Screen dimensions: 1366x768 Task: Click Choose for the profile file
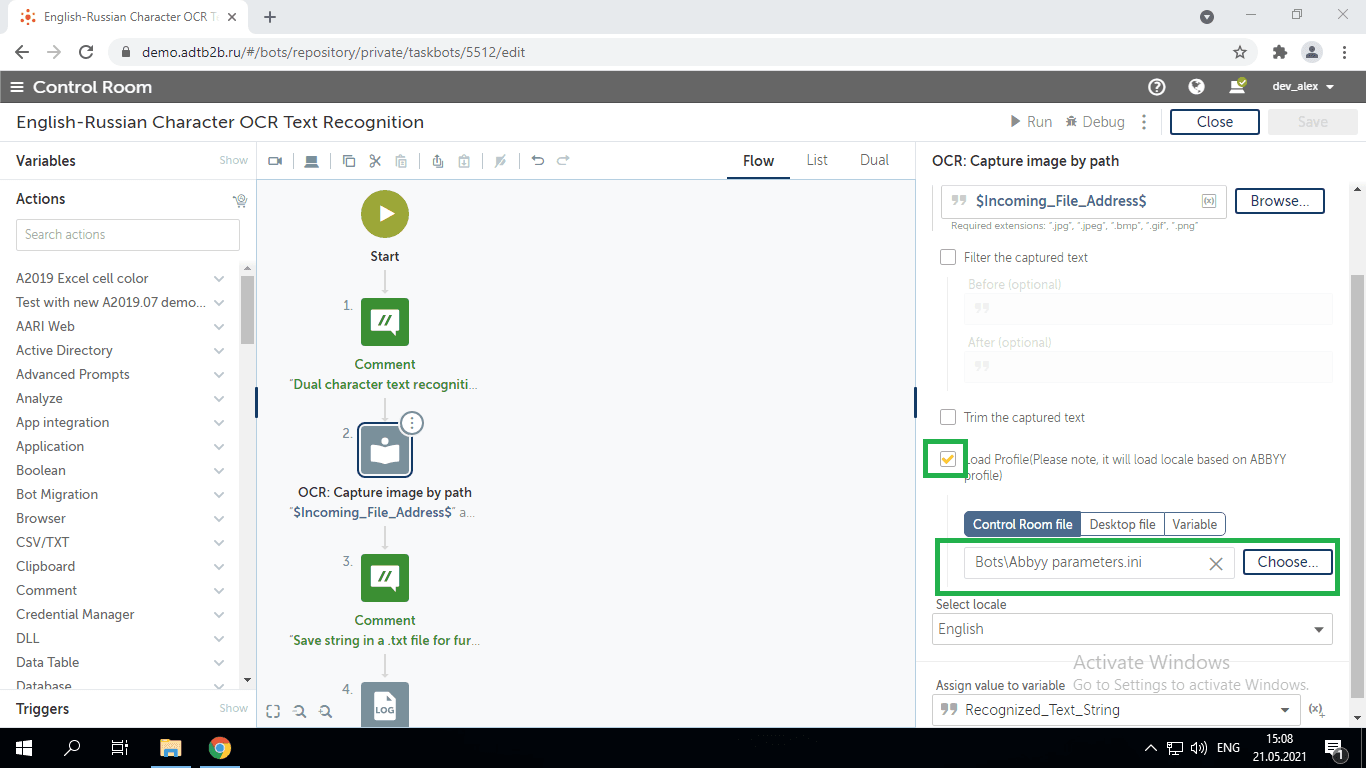click(1288, 562)
